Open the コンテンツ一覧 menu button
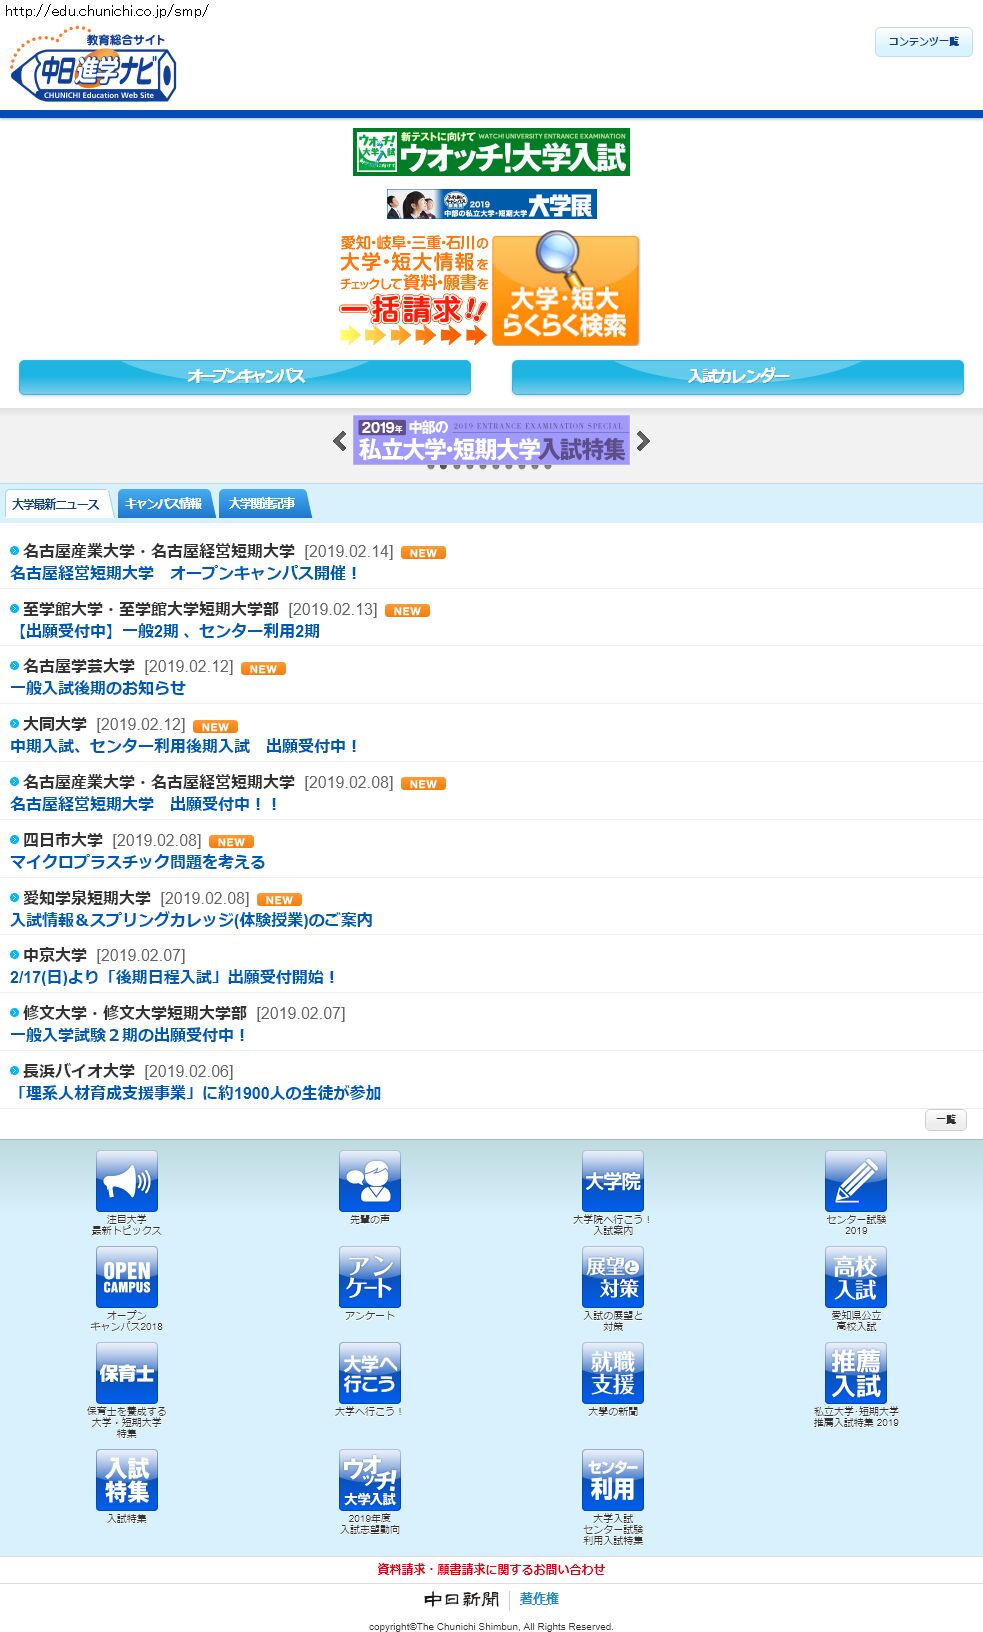The width and height of the screenshot is (983, 1632). tap(923, 41)
